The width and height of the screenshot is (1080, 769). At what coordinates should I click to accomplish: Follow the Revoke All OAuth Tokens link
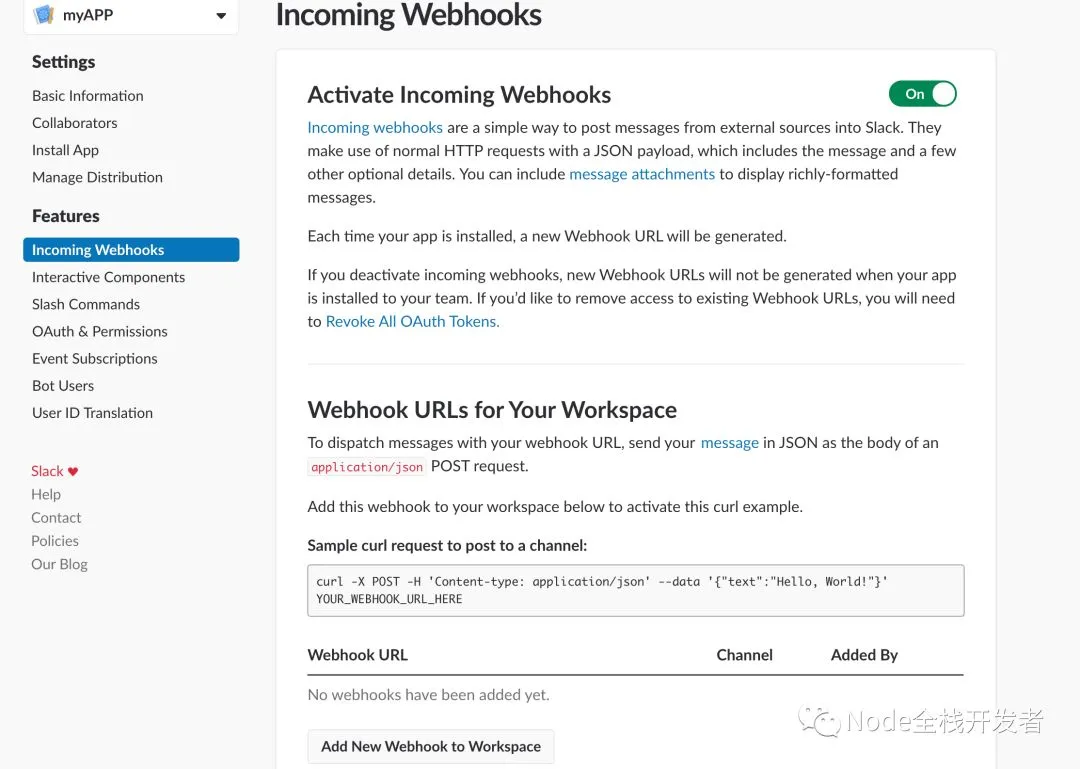412,321
